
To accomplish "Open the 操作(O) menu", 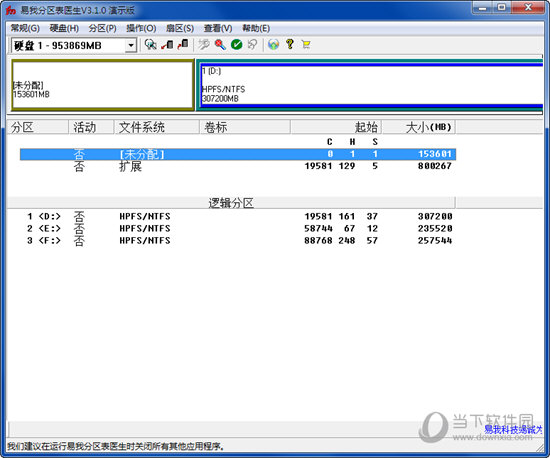I will point(141,28).
